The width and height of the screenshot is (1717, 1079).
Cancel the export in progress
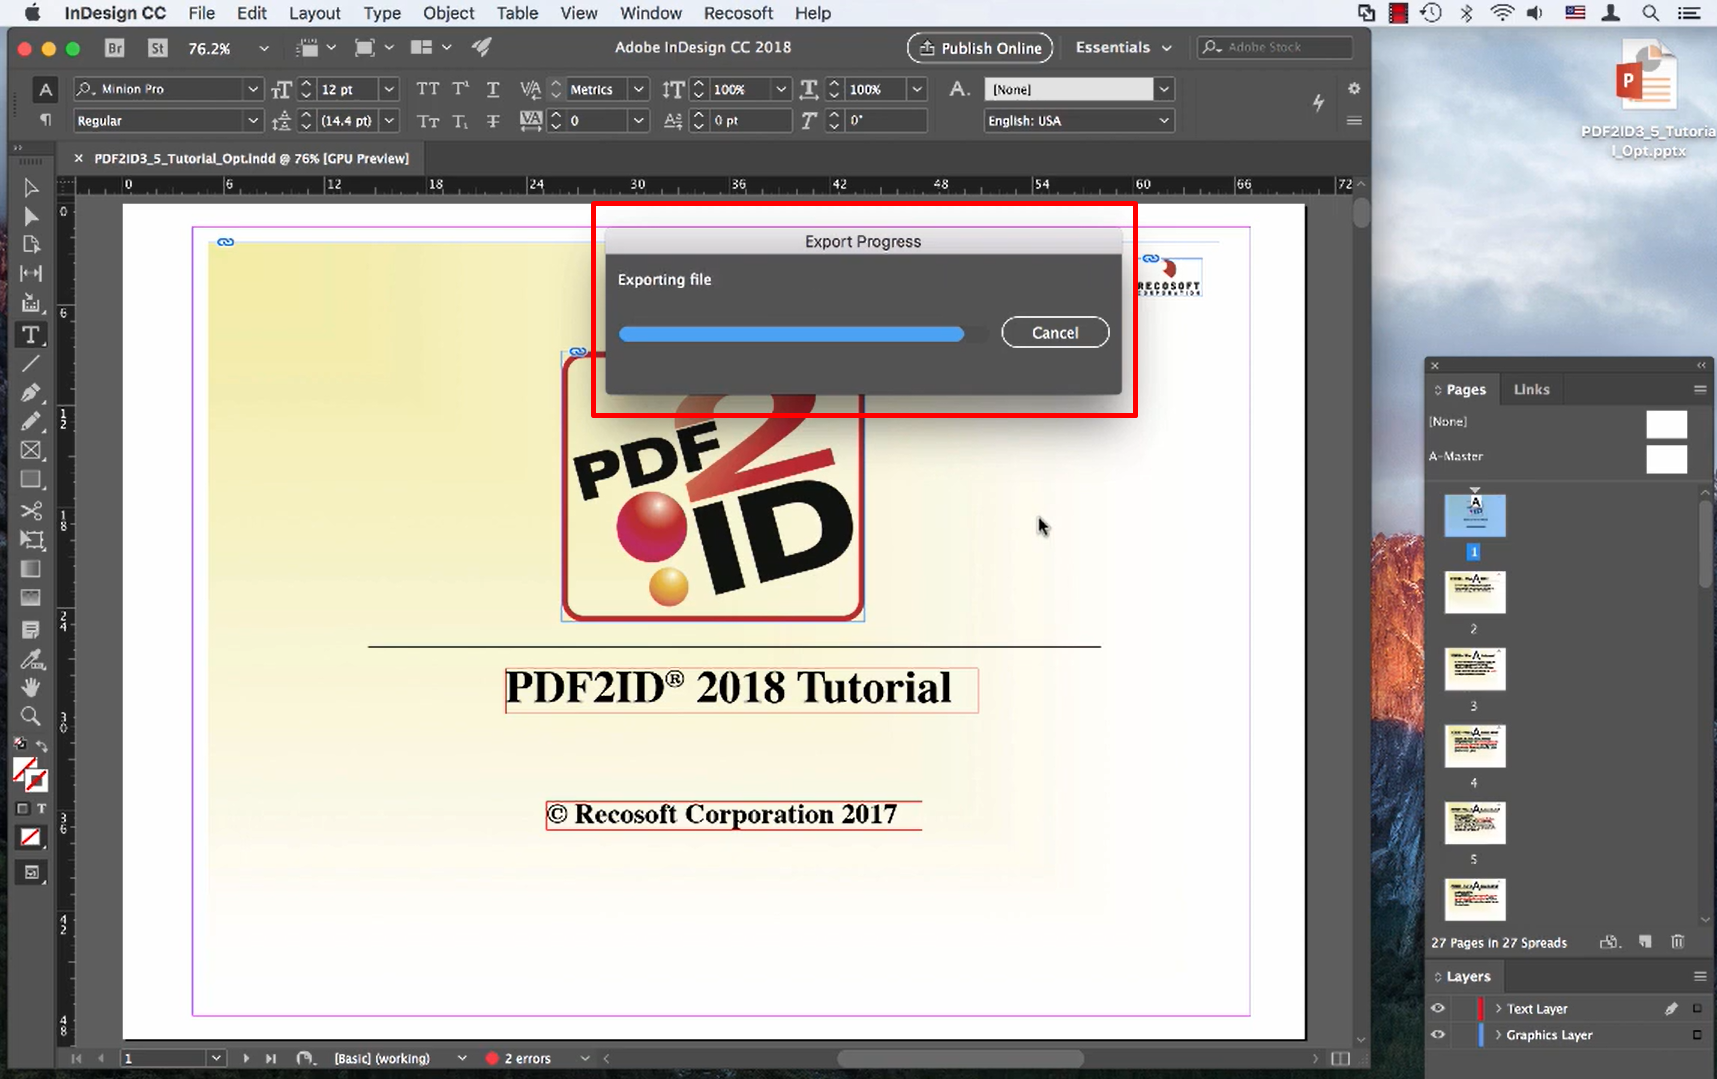point(1055,333)
